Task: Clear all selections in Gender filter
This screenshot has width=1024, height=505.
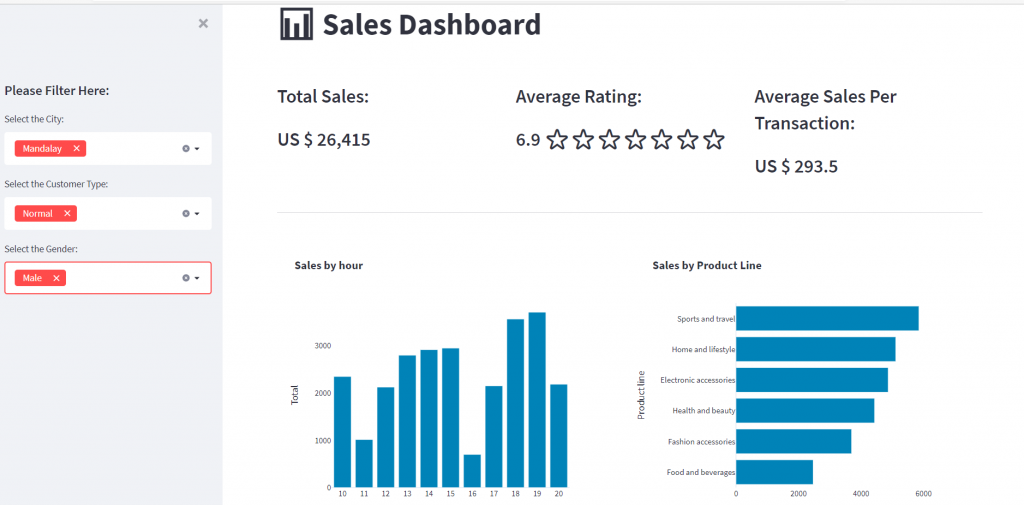Action: tap(185, 278)
